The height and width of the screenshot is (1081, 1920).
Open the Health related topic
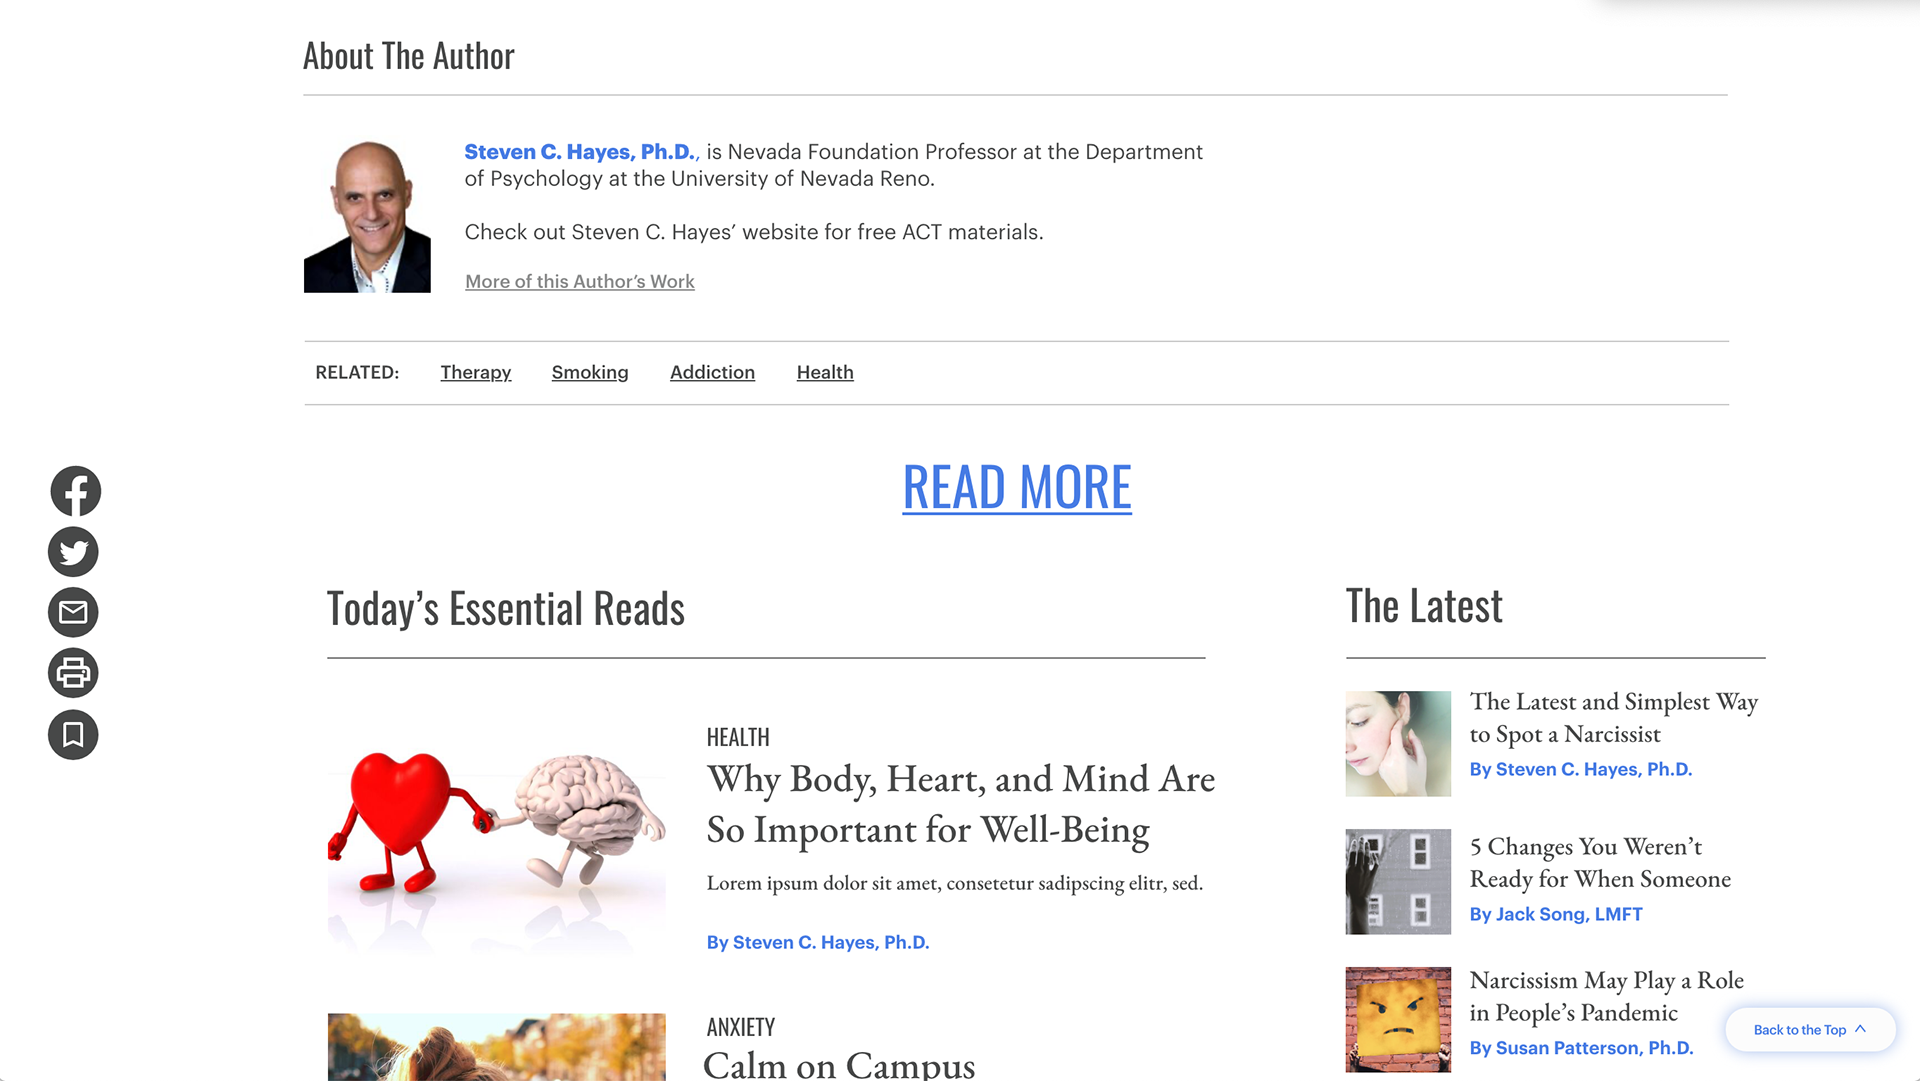(825, 372)
